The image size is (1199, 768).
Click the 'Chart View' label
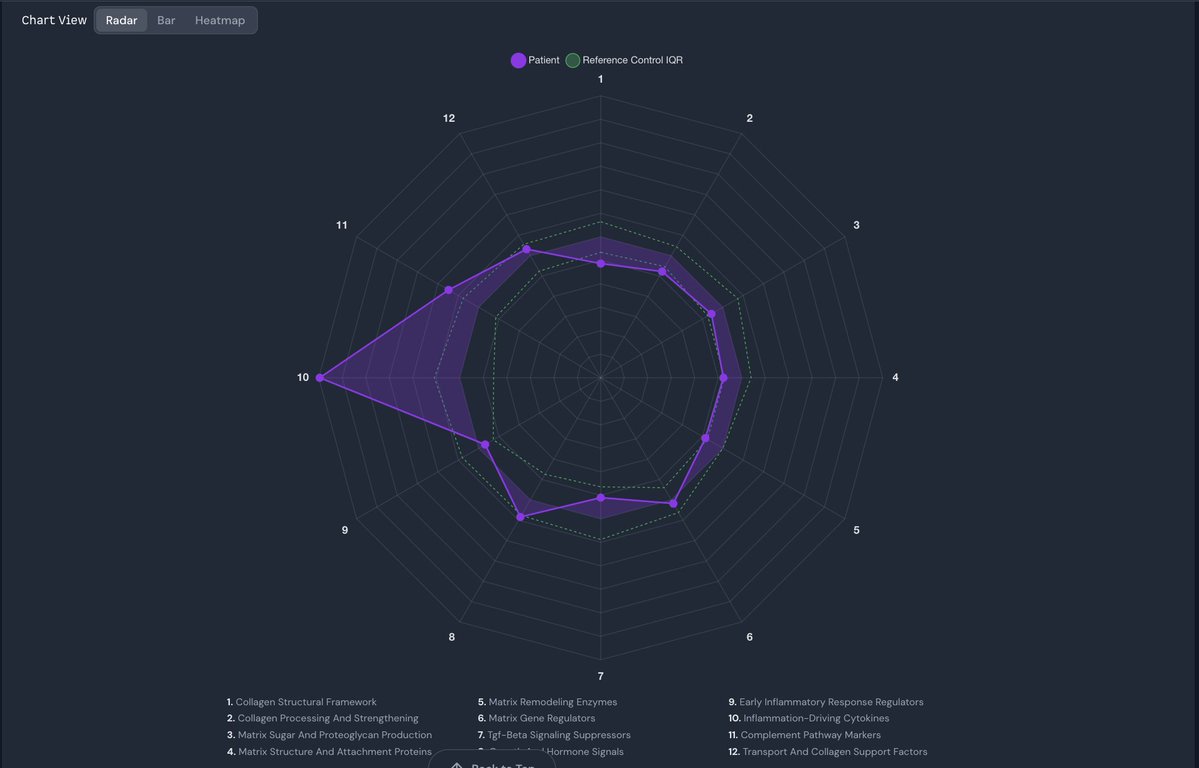54,21
